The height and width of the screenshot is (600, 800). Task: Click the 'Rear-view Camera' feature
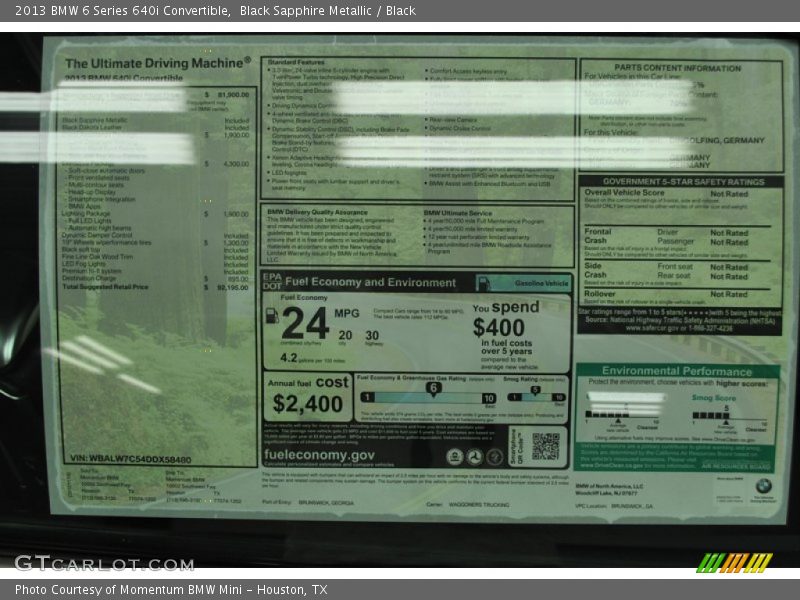(453, 120)
